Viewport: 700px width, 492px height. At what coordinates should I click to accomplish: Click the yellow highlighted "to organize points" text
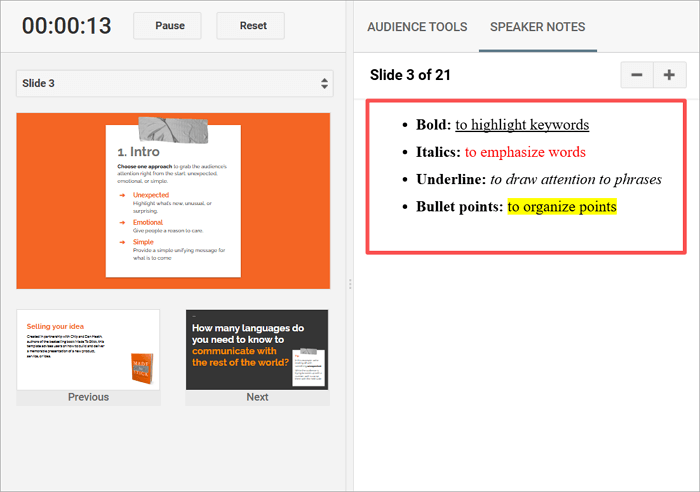point(562,207)
